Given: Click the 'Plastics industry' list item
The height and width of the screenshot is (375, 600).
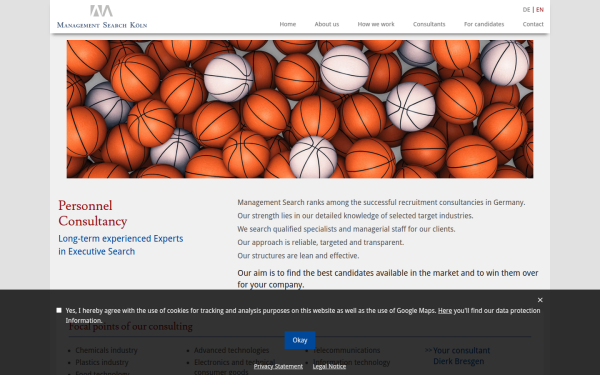Looking at the screenshot, I should (102, 362).
